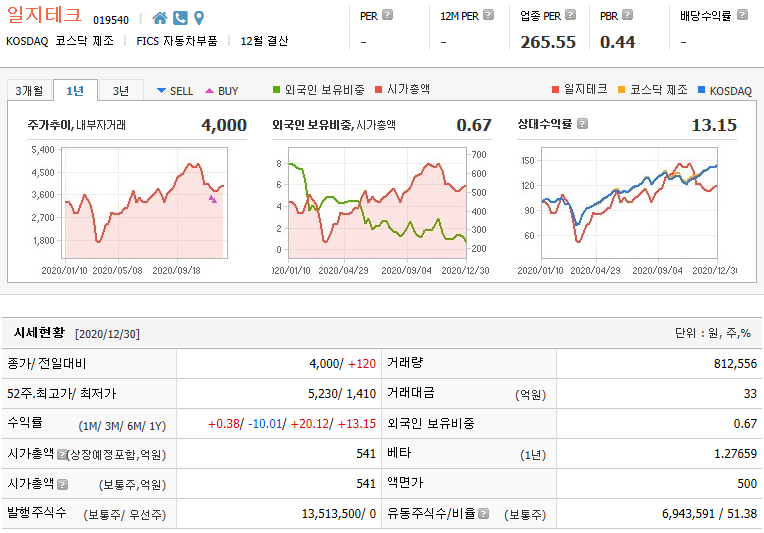The height and width of the screenshot is (533, 764).
Task: Click the FICS 자동차부품 sector label
Action: pyautogui.click(x=177, y=41)
